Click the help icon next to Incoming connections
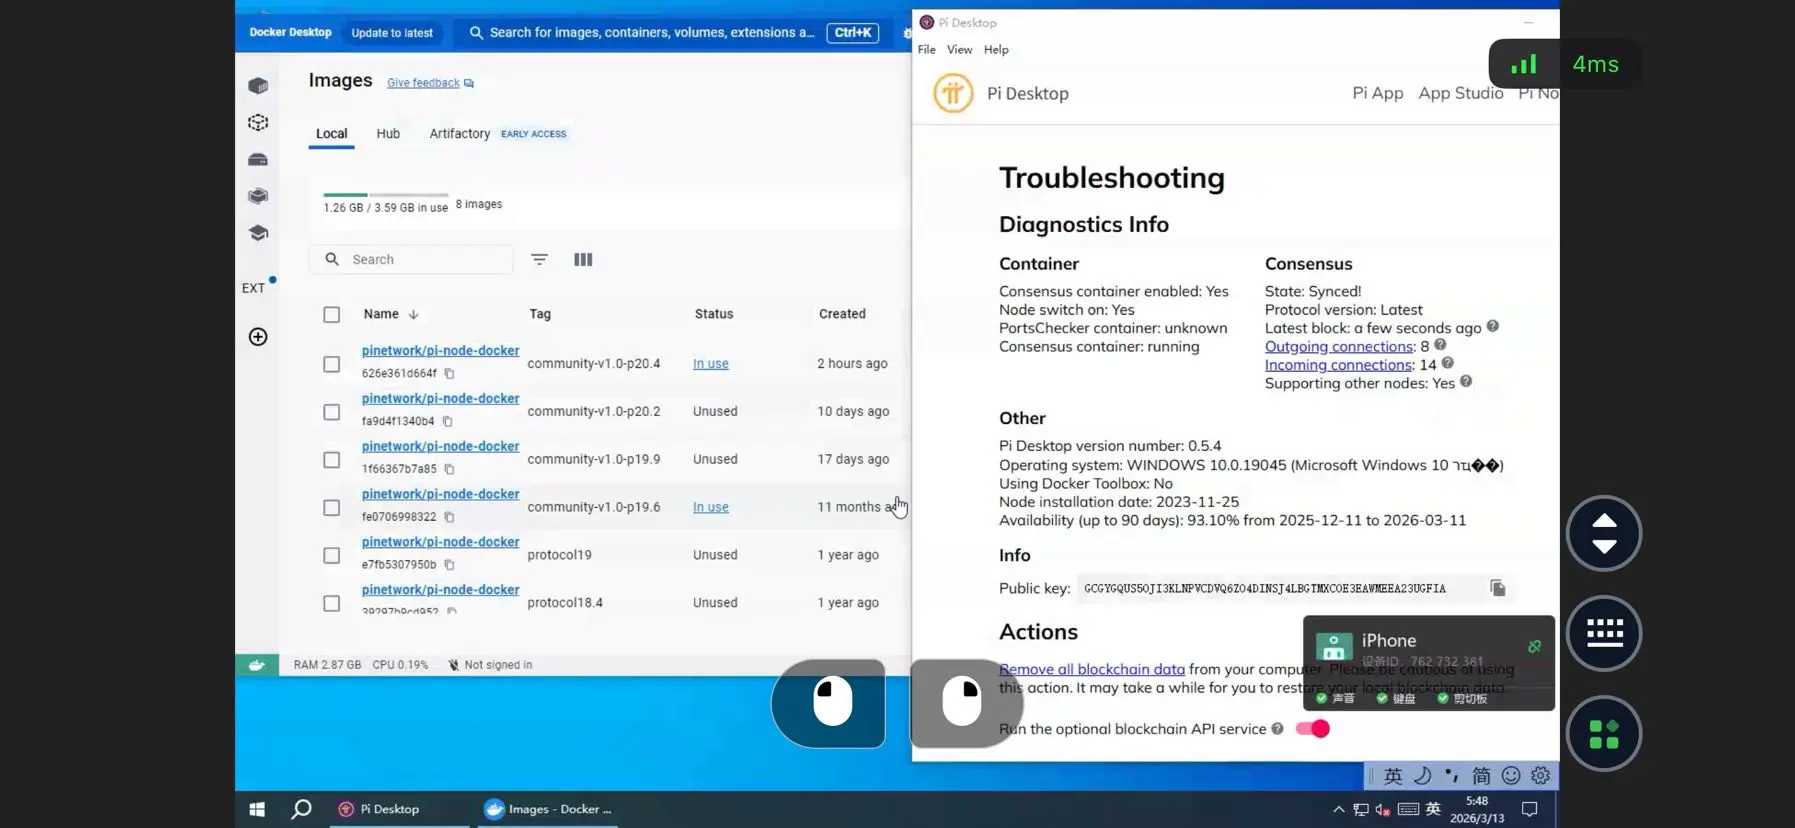This screenshot has height=828, width=1795. 1447,363
